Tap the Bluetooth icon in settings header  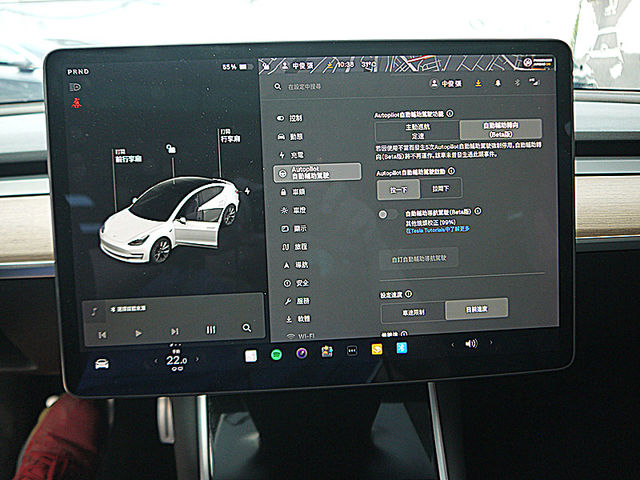[517, 82]
